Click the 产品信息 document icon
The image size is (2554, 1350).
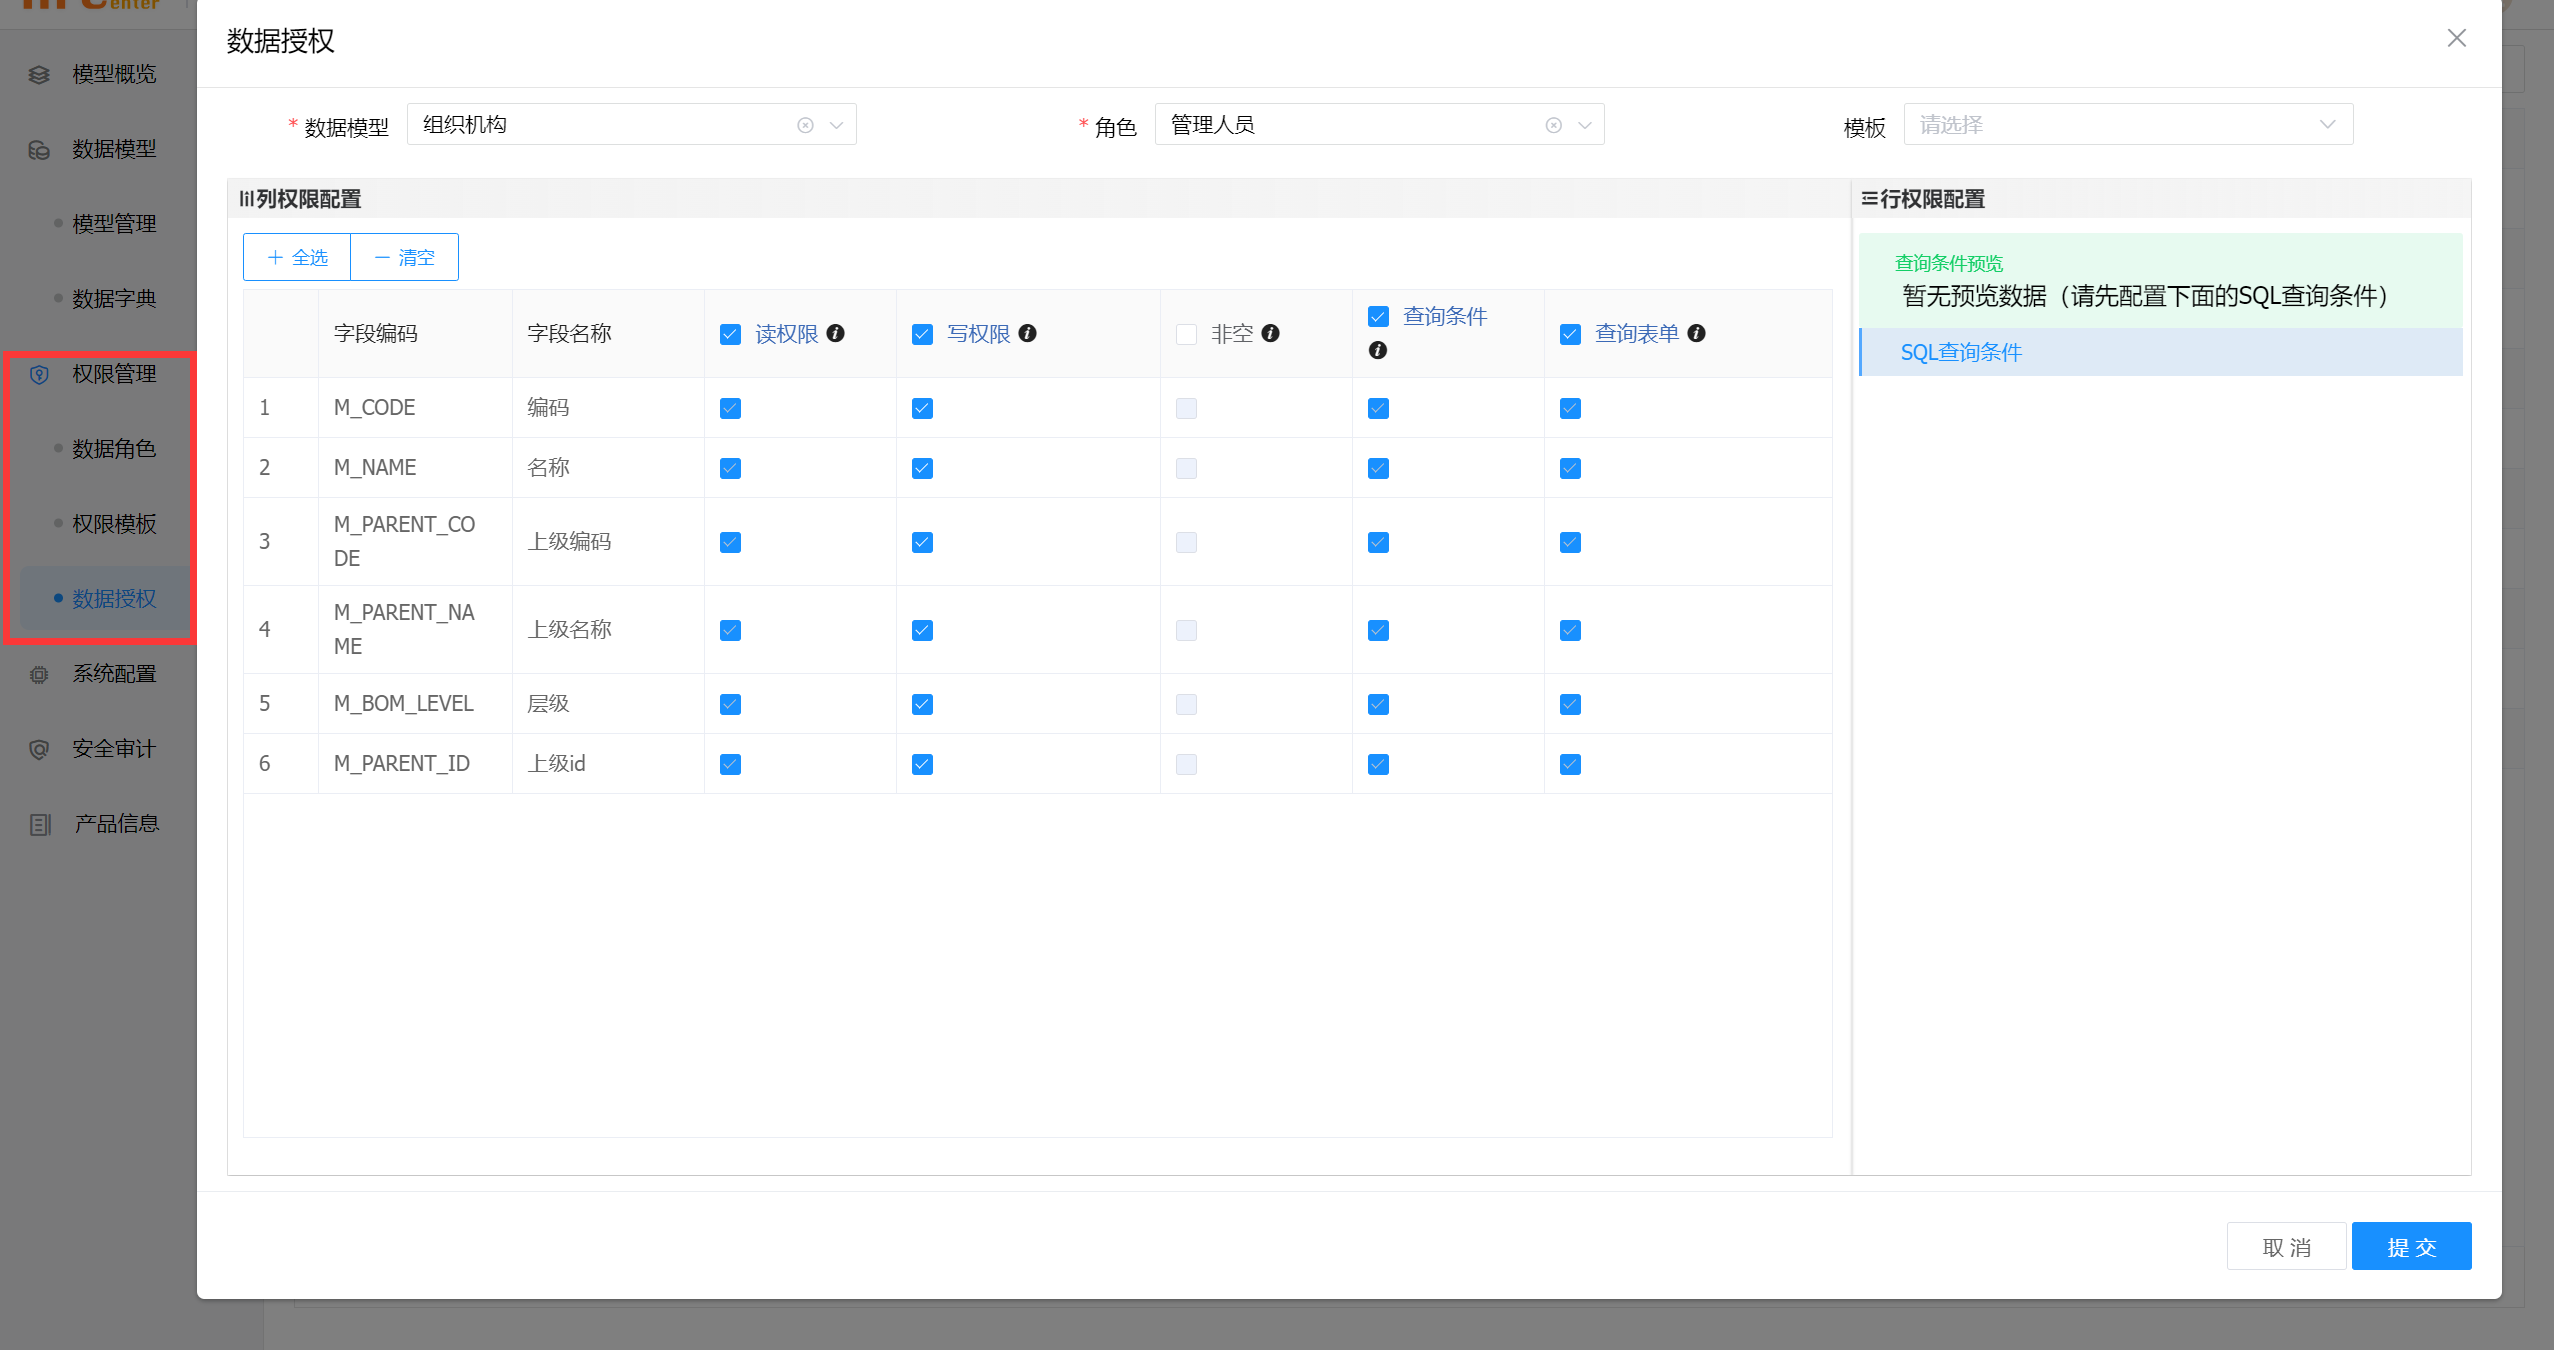click(x=39, y=825)
